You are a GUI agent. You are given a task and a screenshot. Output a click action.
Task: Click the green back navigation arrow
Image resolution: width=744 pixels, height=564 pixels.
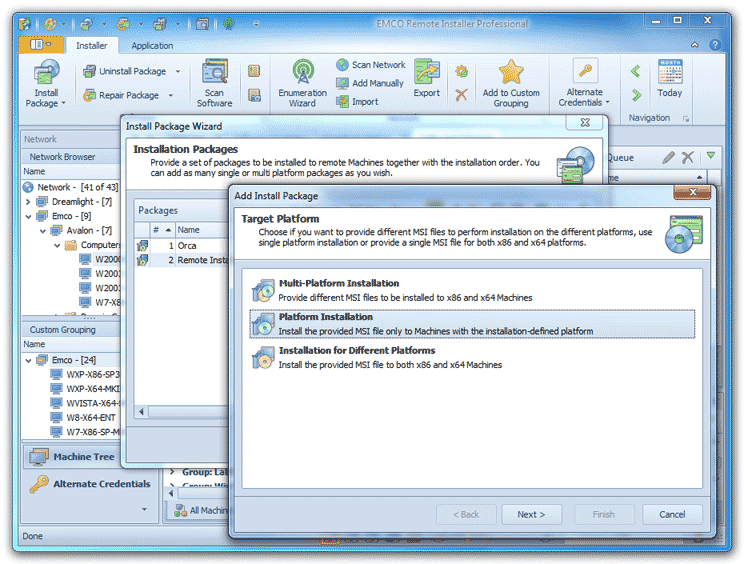click(636, 72)
